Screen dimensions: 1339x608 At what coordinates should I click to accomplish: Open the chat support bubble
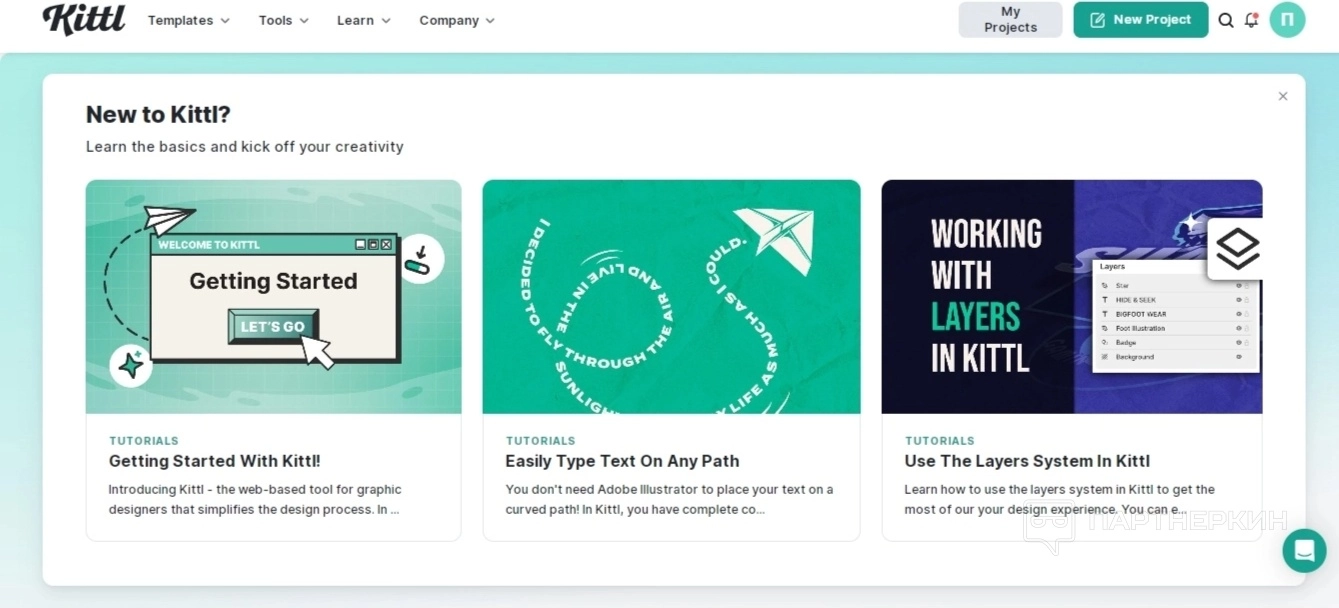pos(1304,550)
